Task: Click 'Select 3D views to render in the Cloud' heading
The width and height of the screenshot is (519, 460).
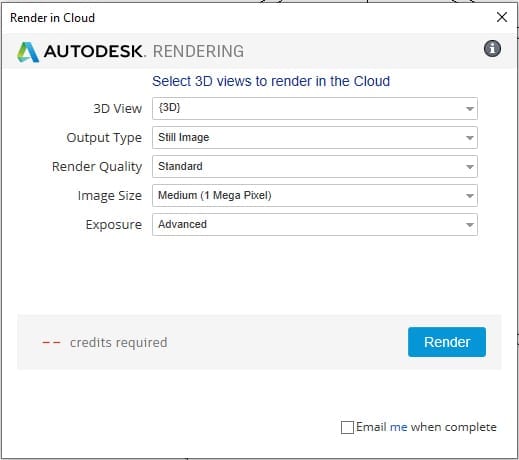Action: coord(271,81)
